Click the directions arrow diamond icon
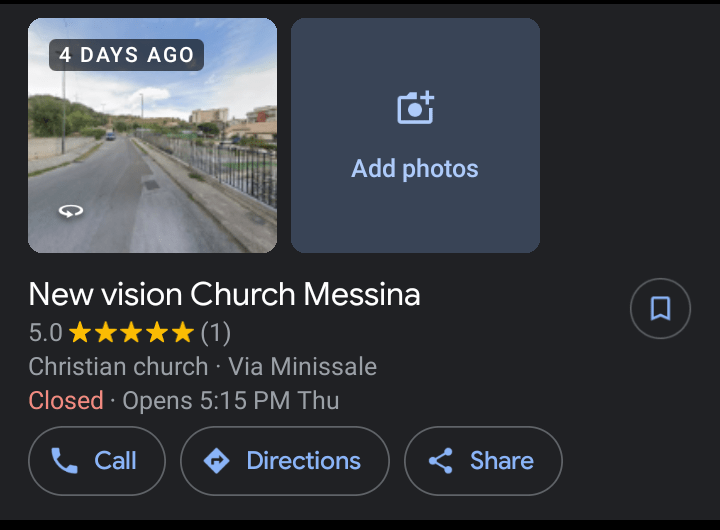The height and width of the screenshot is (530, 720). 216,461
